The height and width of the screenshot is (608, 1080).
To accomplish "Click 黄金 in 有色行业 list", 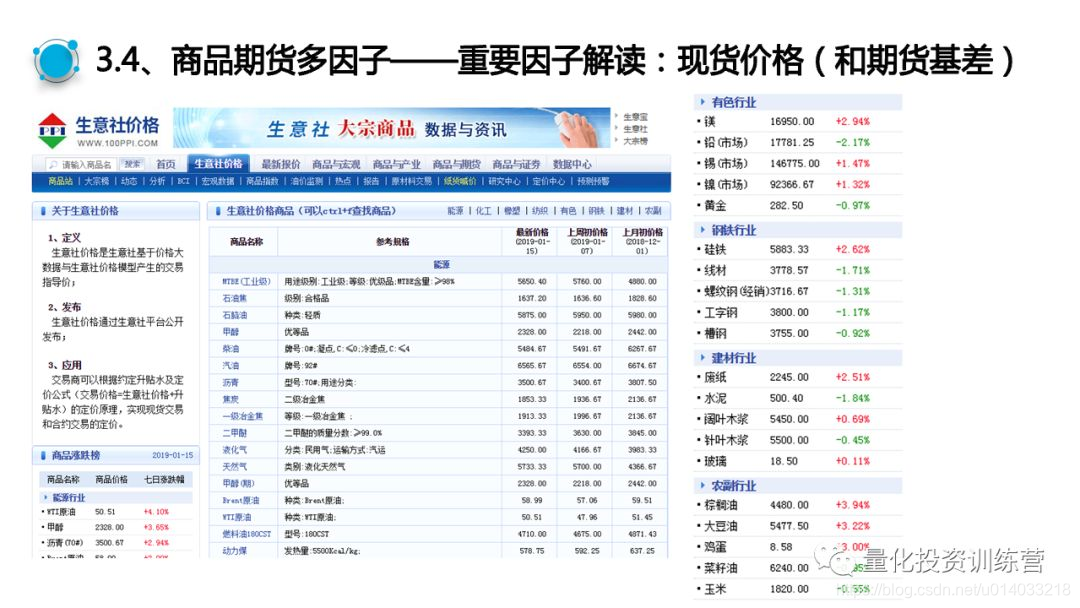I will click(x=715, y=206).
